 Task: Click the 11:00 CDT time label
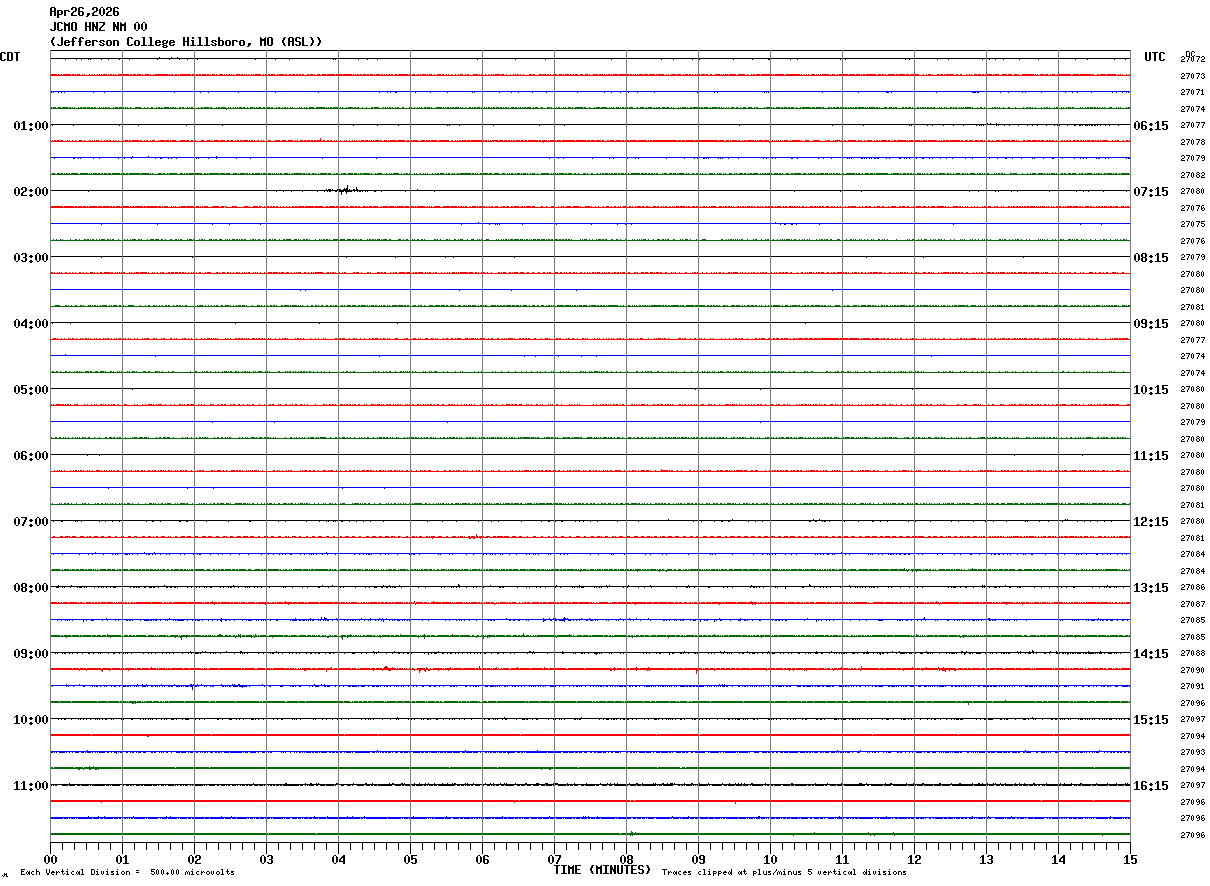(x=31, y=786)
